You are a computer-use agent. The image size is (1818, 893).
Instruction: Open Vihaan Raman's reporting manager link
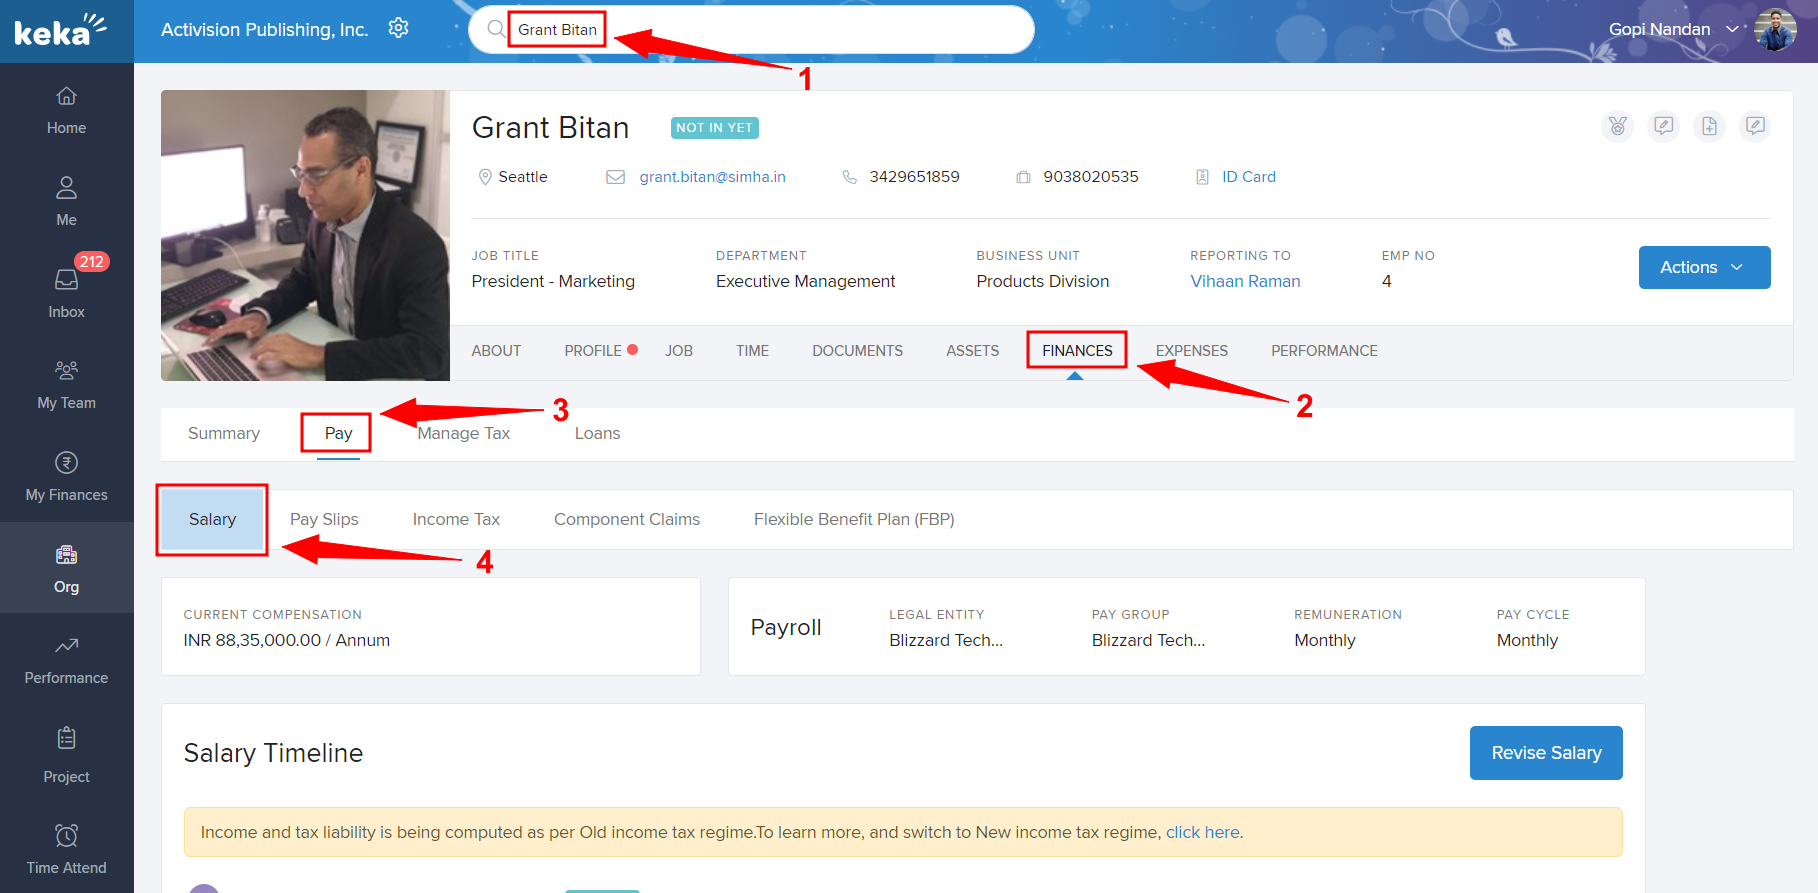pyautogui.click(x=1245, y=281)
